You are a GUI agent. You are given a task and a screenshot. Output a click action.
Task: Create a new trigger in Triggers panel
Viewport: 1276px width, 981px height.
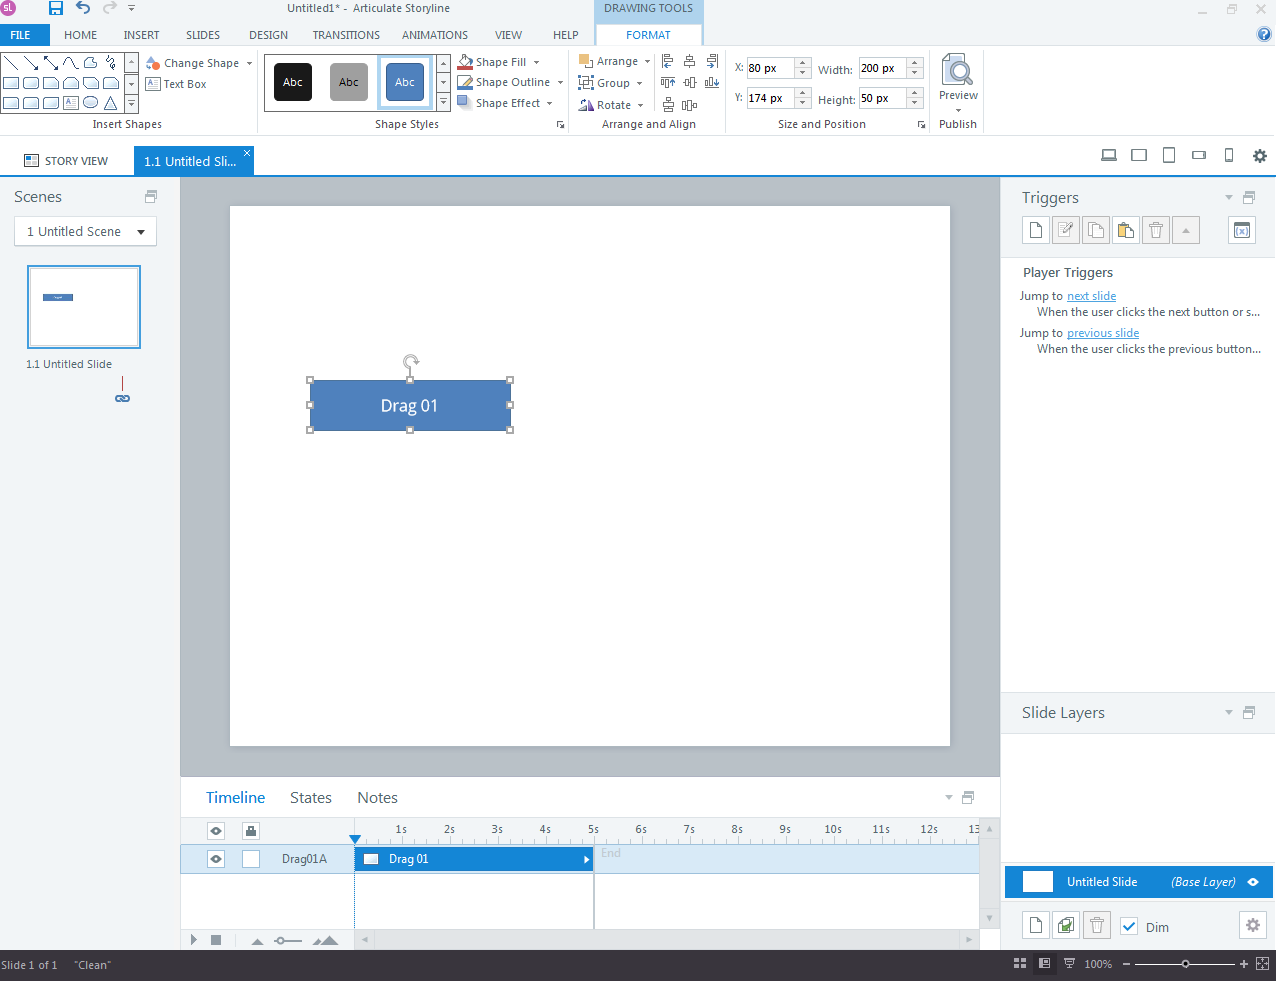click(1036, 231)
